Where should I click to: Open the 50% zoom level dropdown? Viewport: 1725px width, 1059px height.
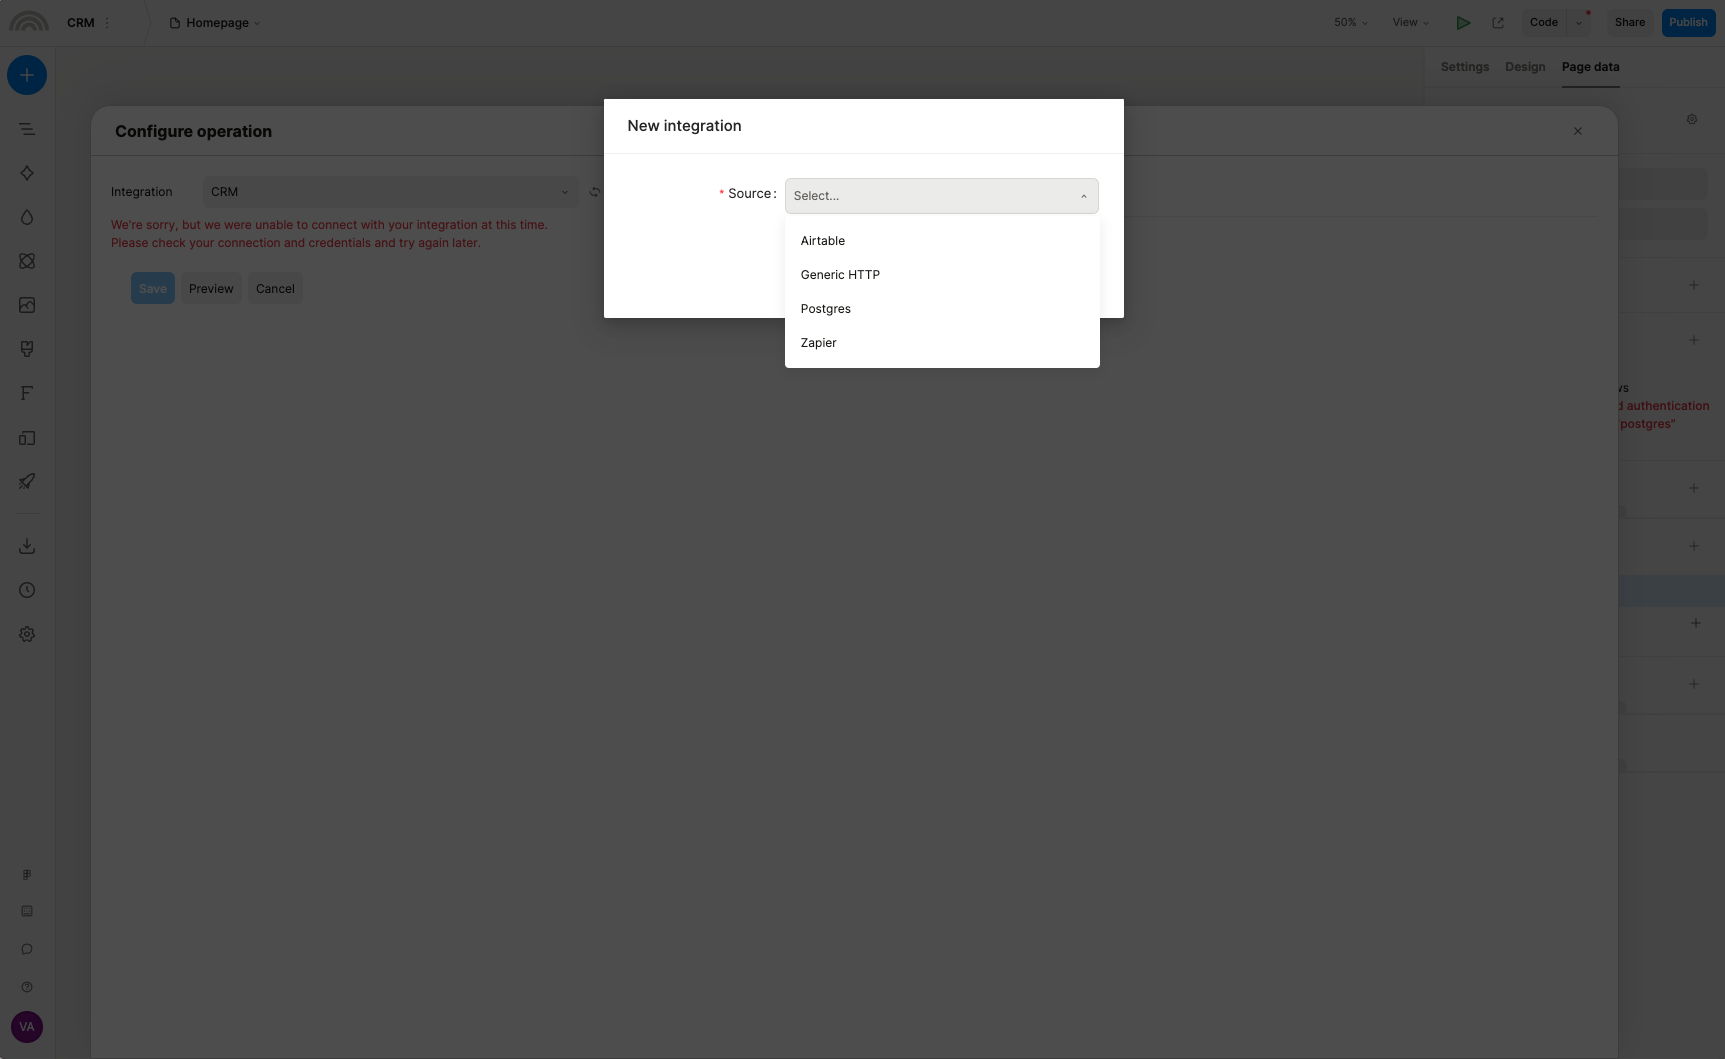1350,23
